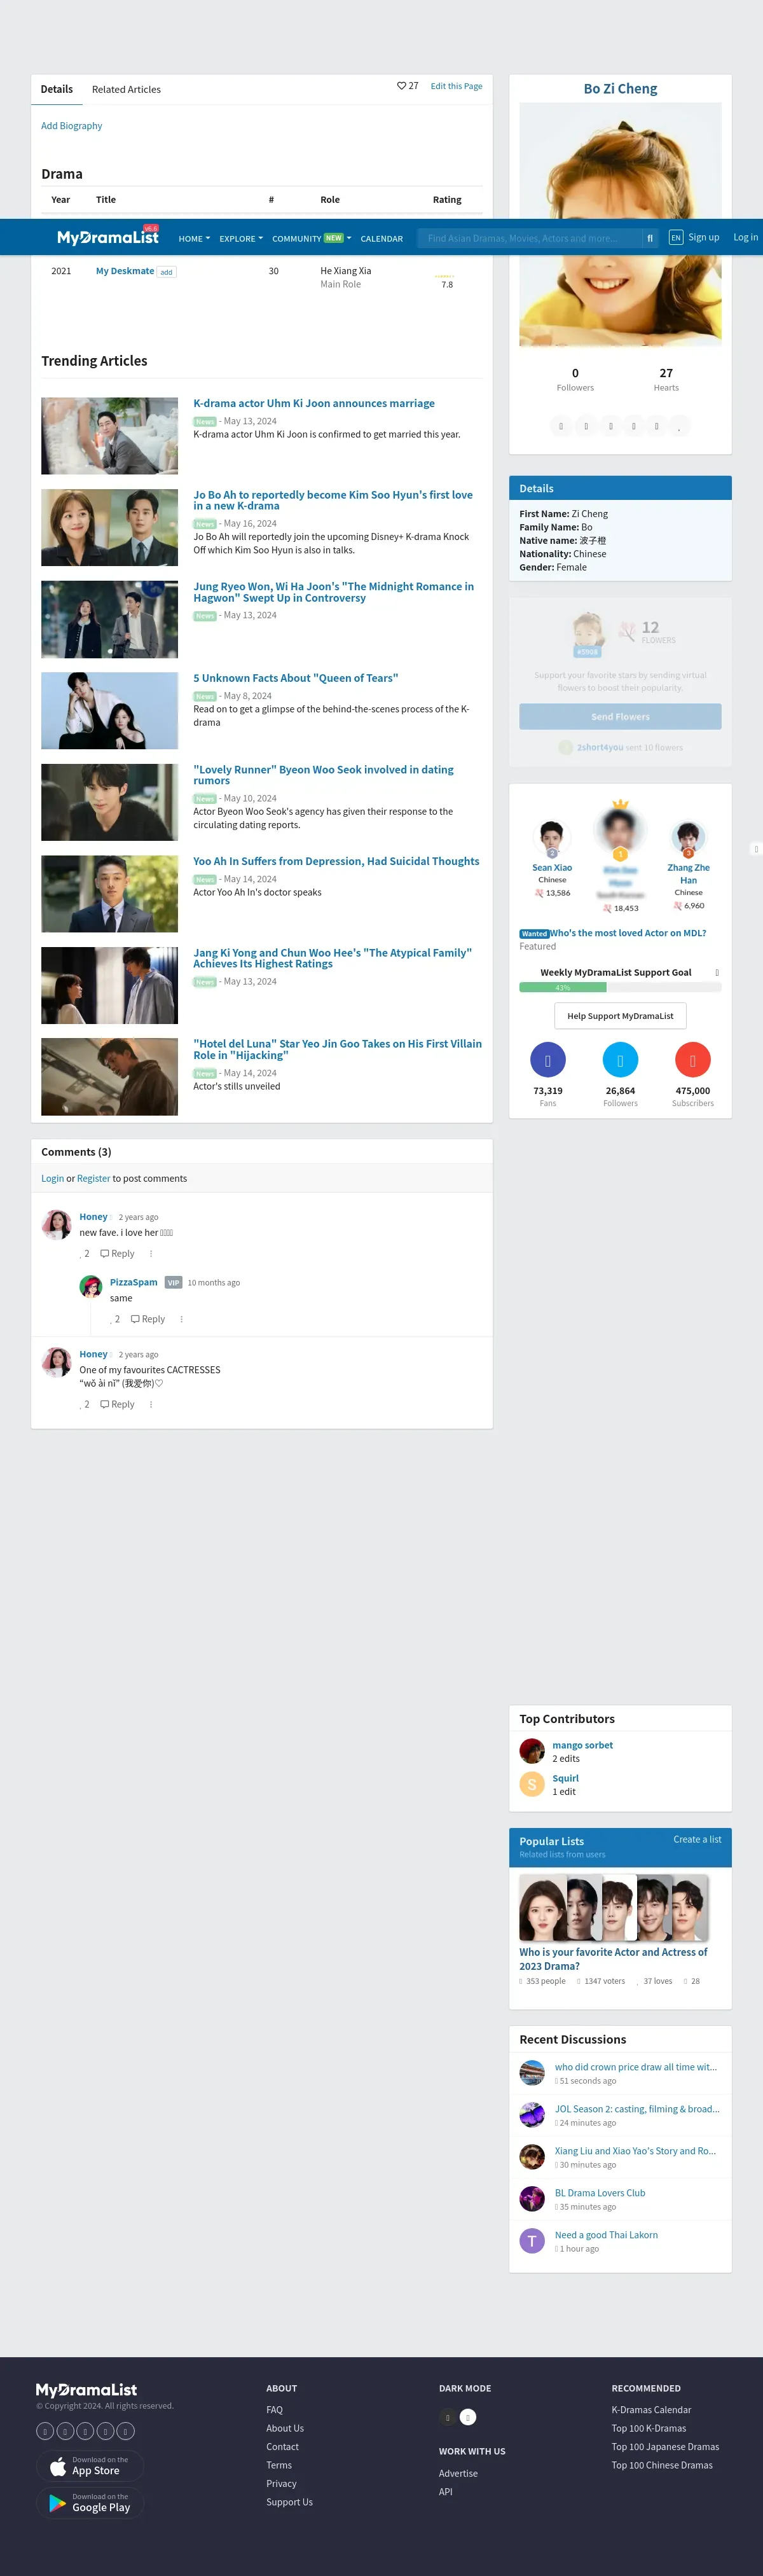This screenshot has width=763, height=2576.
Task: Open three-dot menu on 'new fave' comment
Action: 151,1253
